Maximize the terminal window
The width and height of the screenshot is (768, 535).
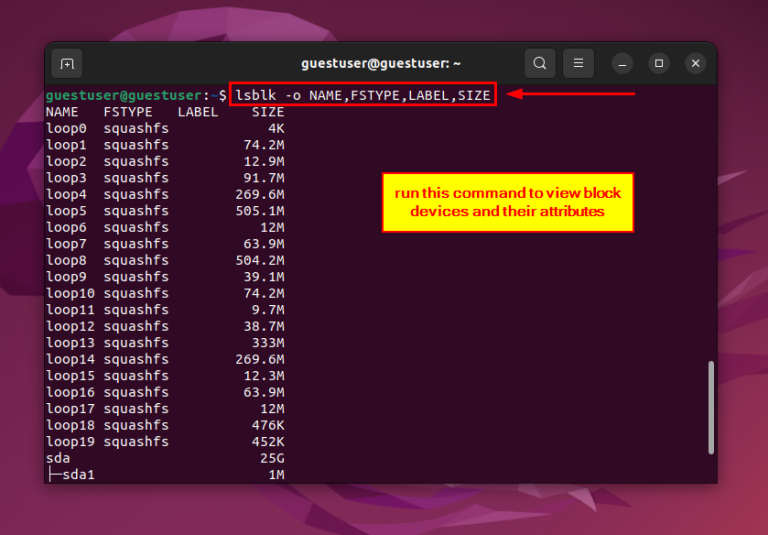click(659, 64)
